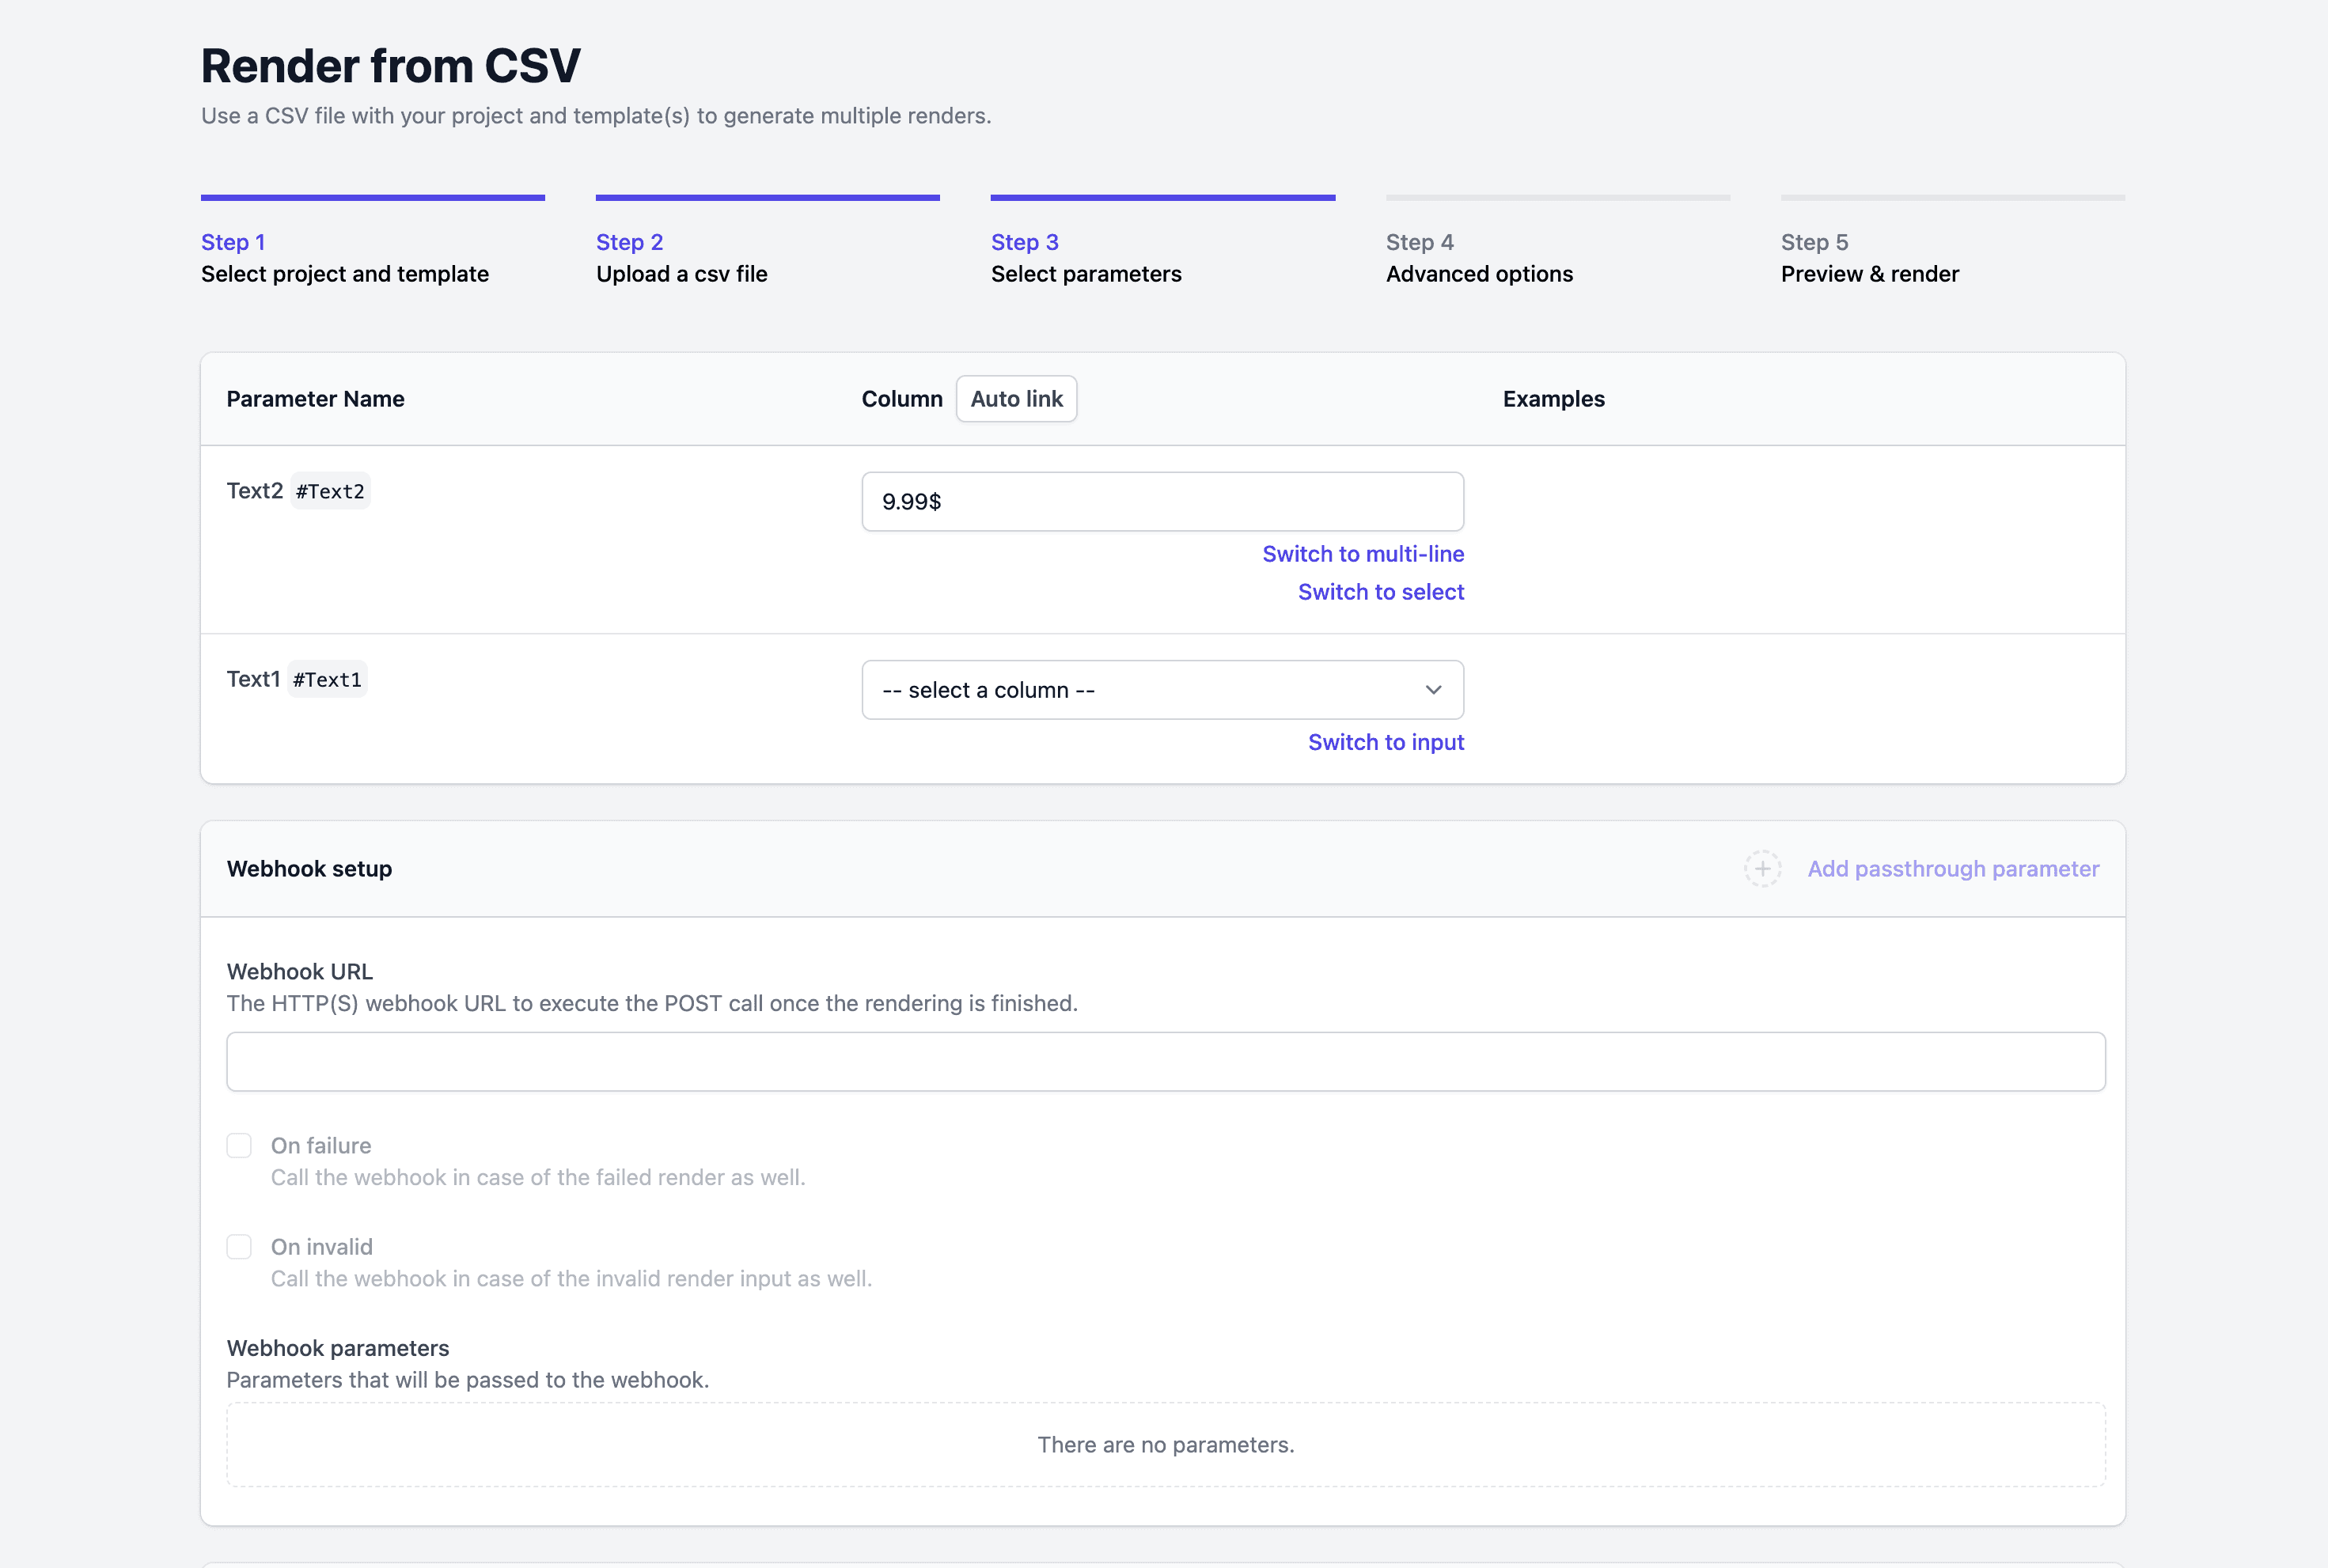Image resolution: width=2328 pixels, height=1568 pixels.
Task: Go to Step 1 Select project and template
Action: tap(344, 258)
